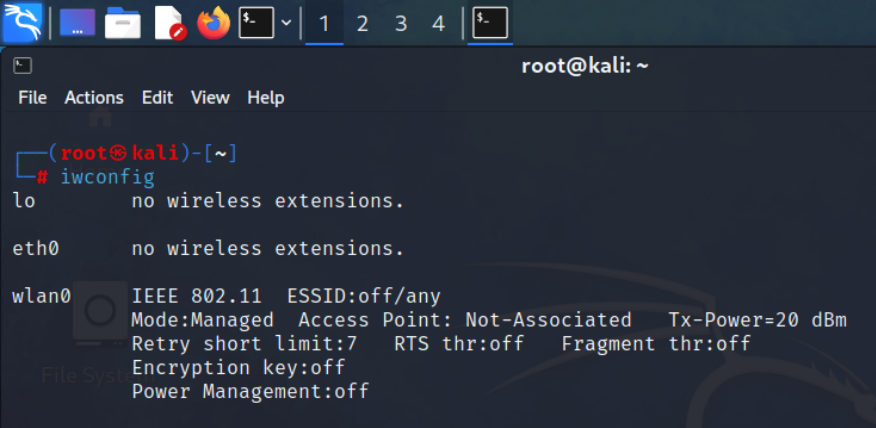Click the root@kali title bar

(585, 66)
